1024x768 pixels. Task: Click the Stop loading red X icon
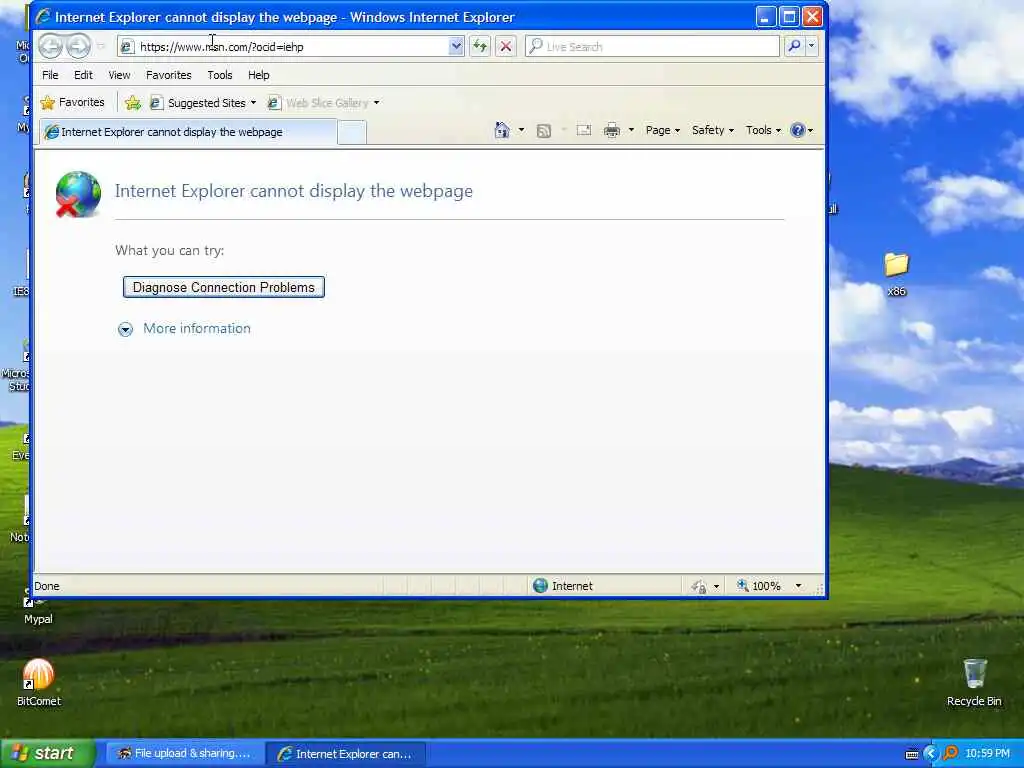(x=505, y=46)
